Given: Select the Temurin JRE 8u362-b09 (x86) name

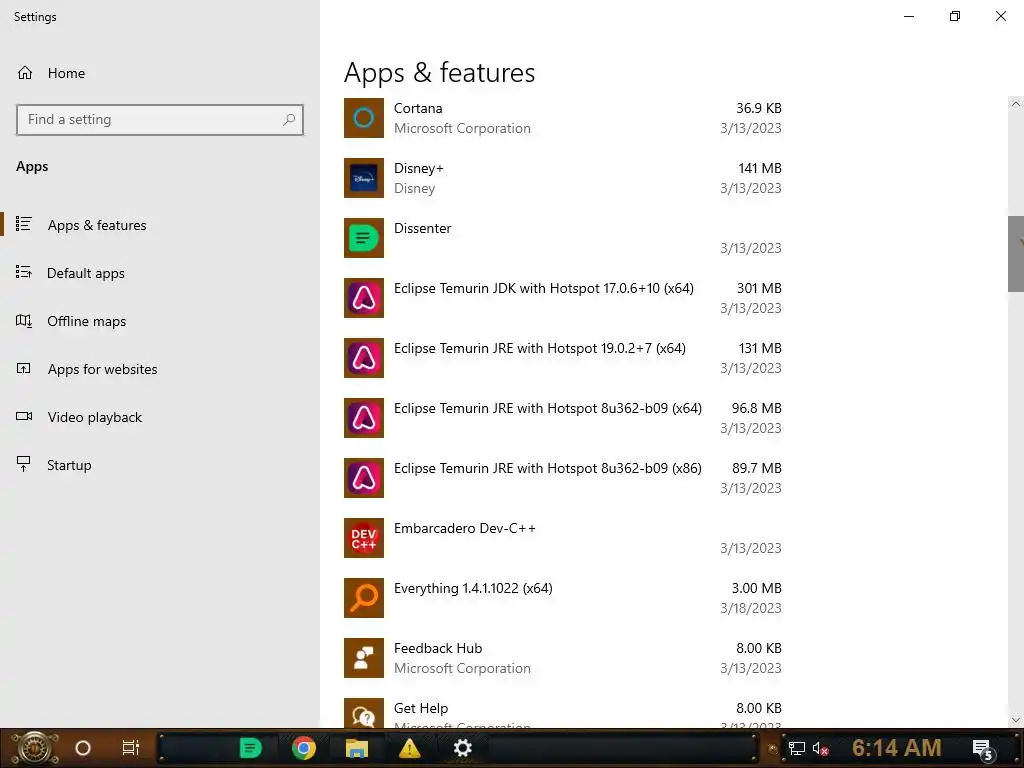Looking at the screenshot, I should coord(548,469).
